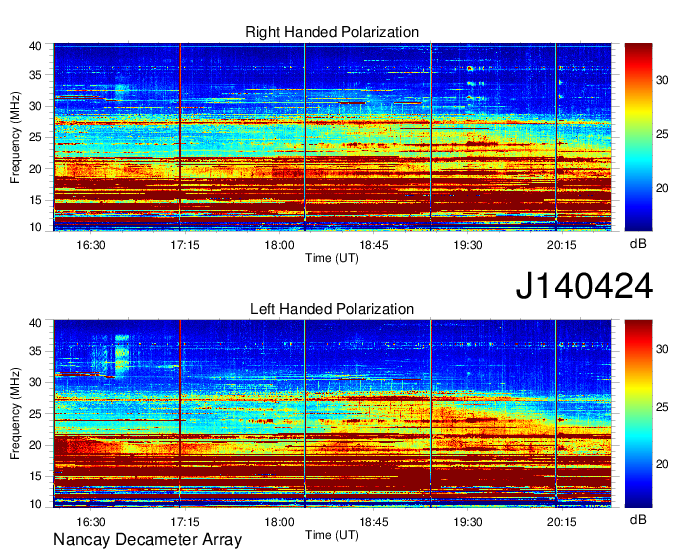
Task: Click the 20:15 tick label on the top plot
Action: (562, 245)
